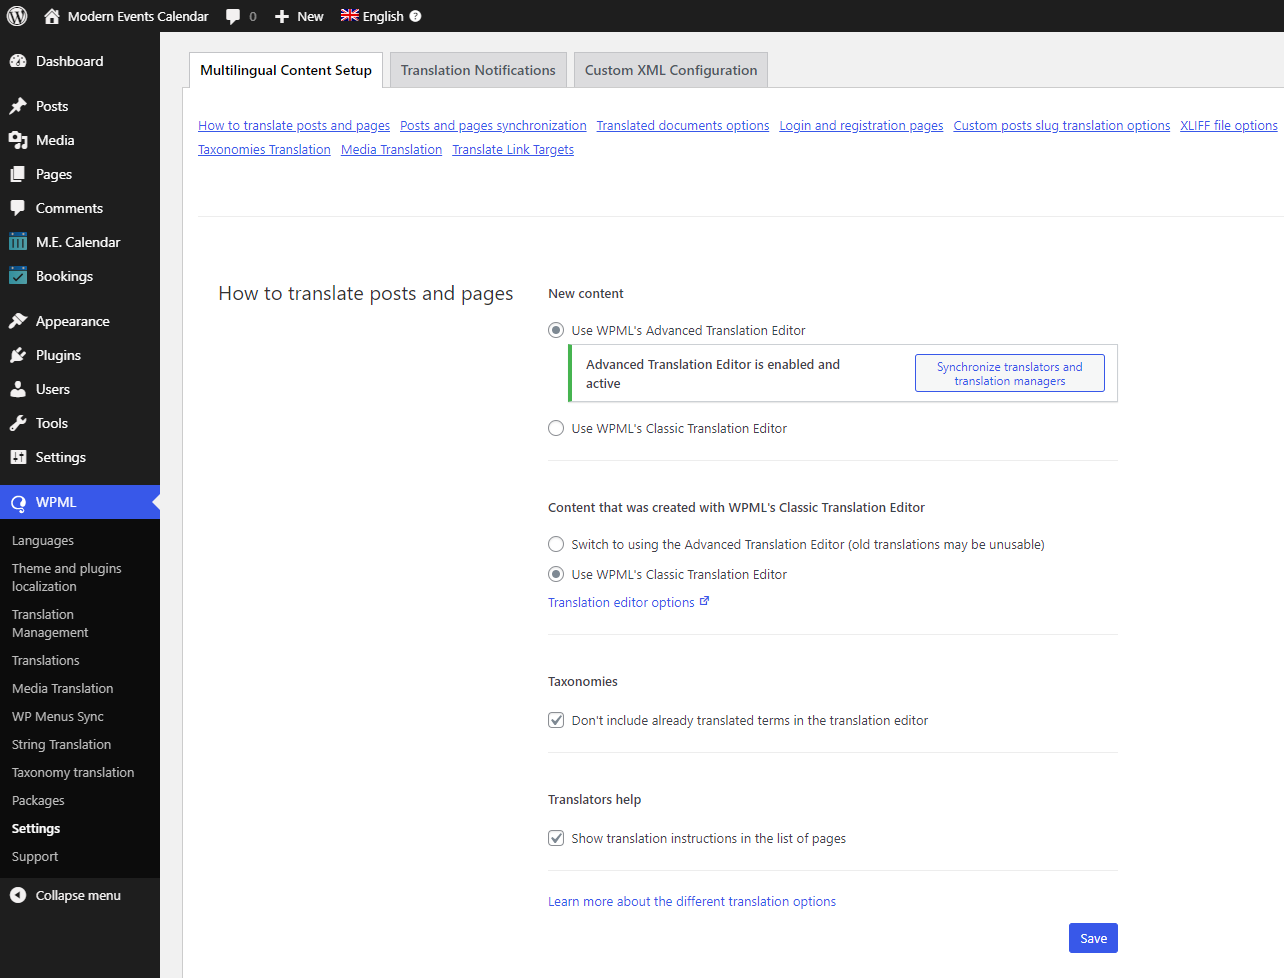Click the Dashboard gauge icon

[x=18, y=61]
